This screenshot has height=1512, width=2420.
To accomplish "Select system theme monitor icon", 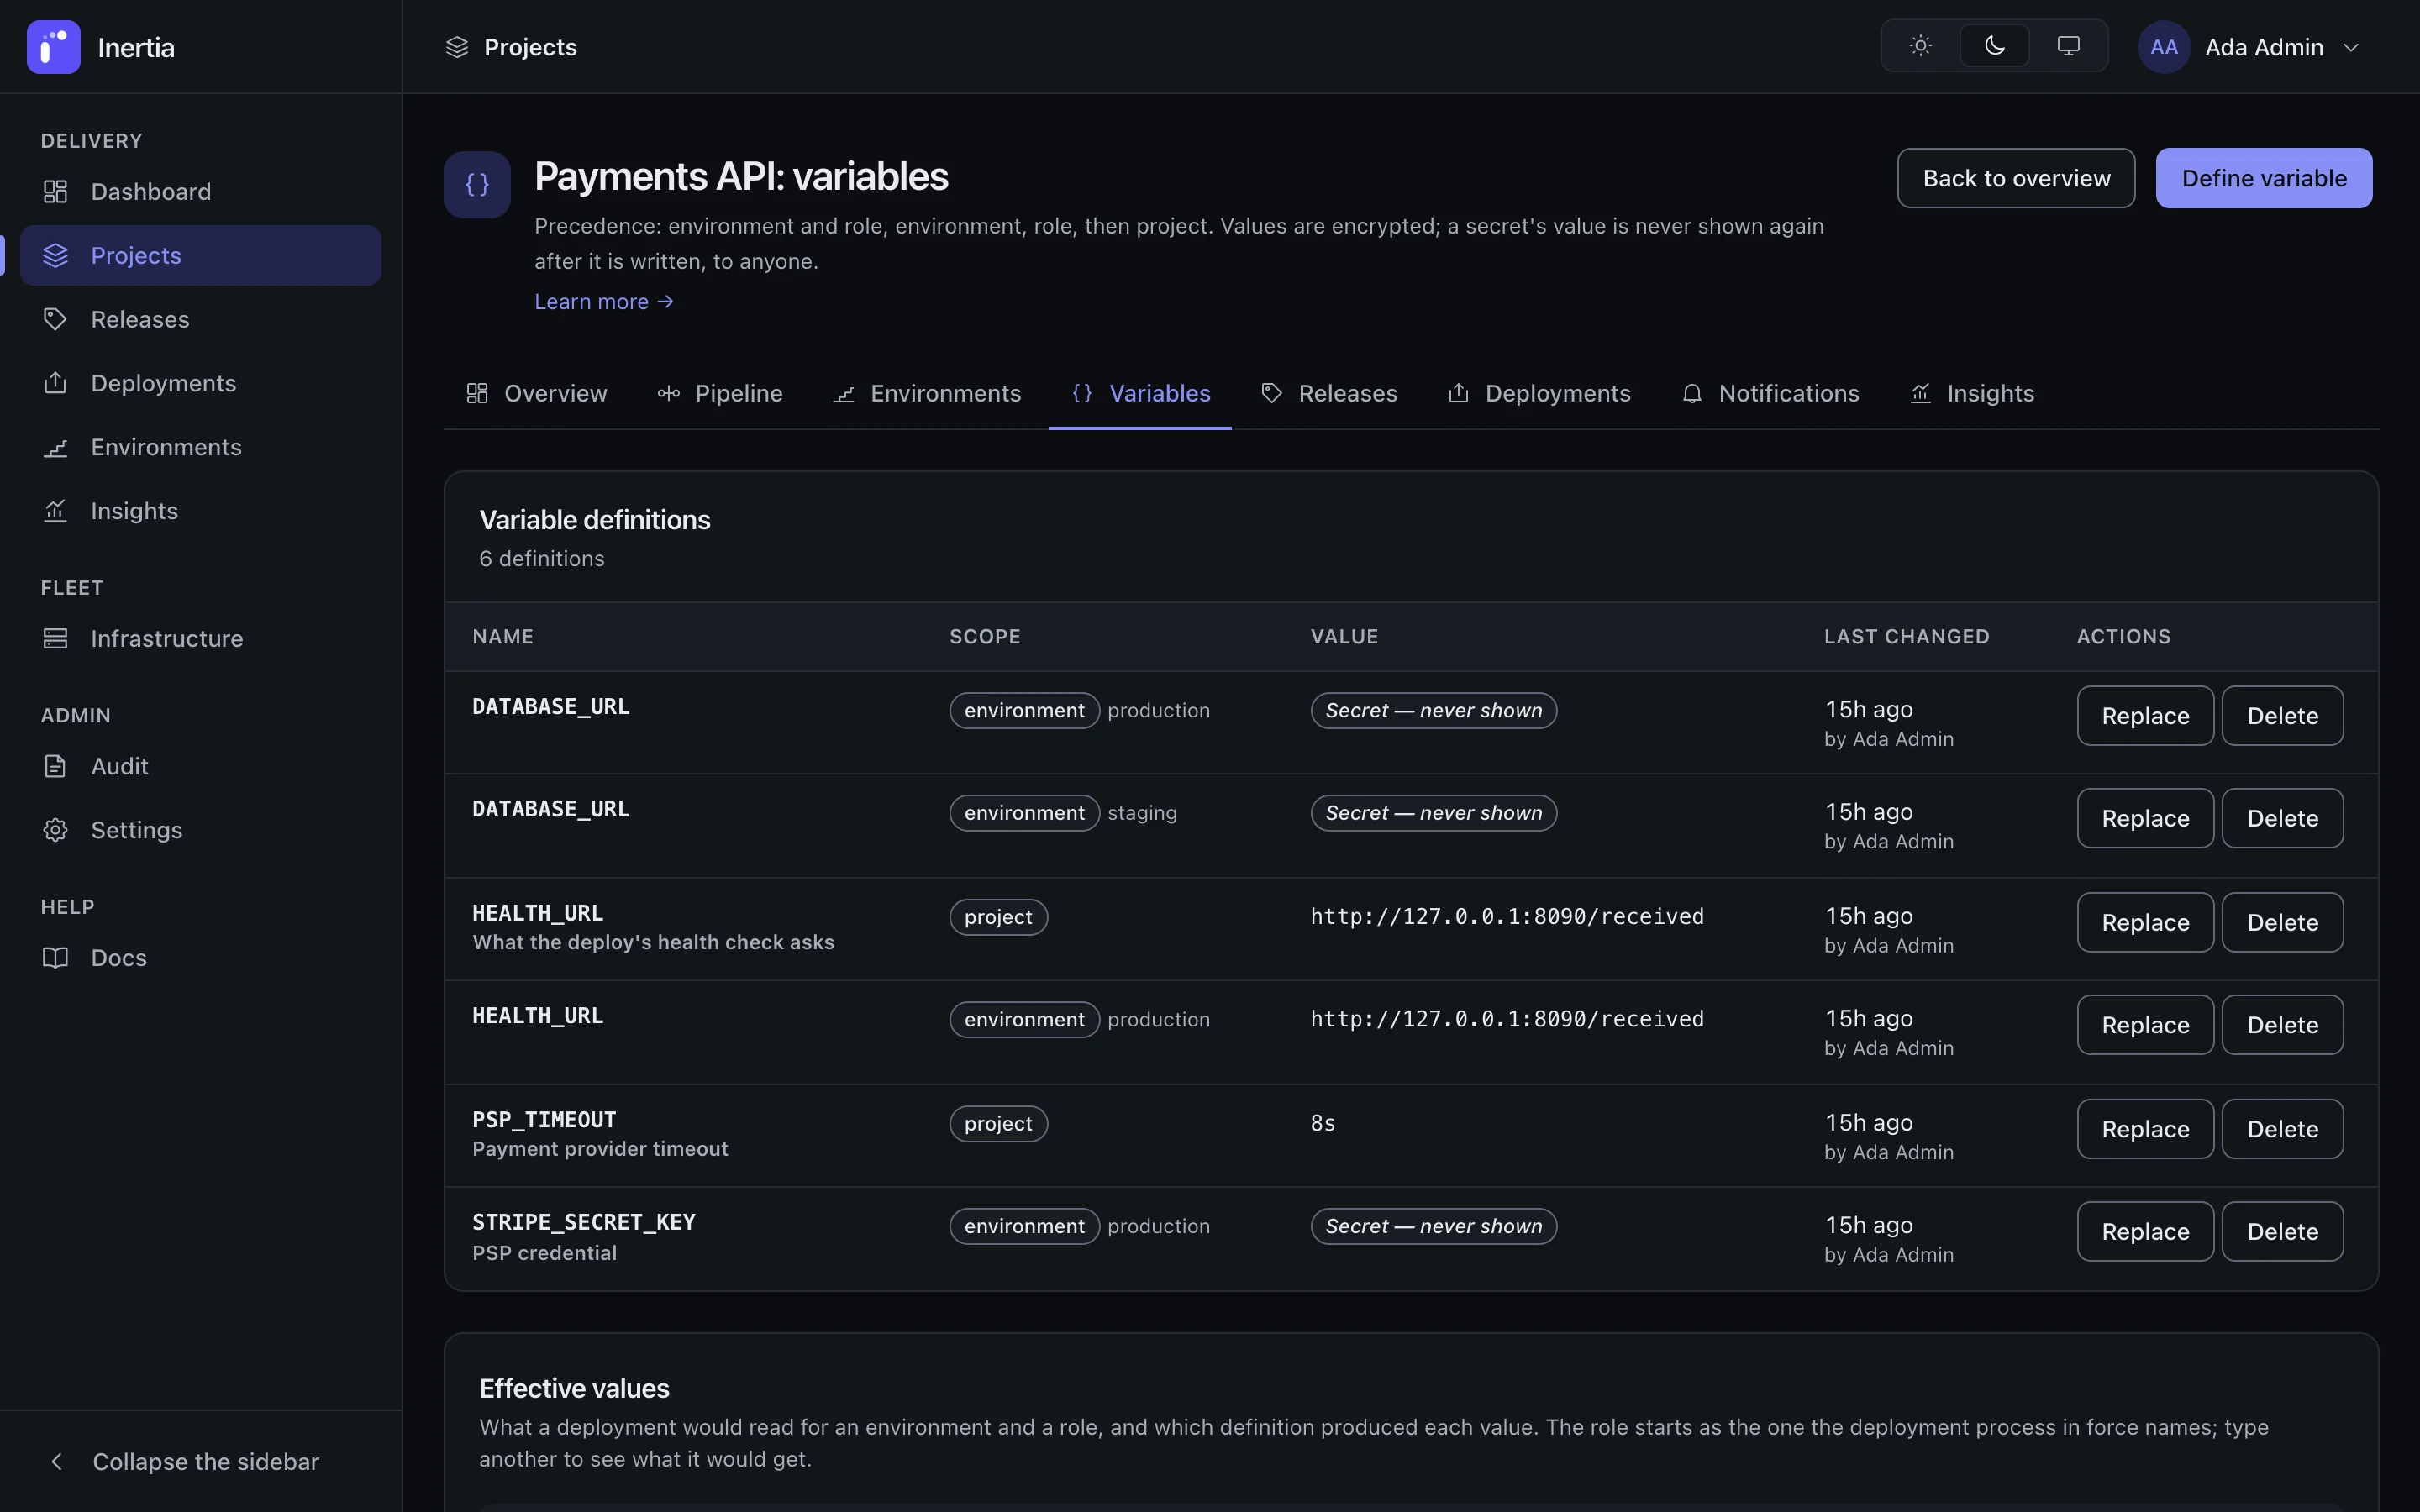I will (x=2068, y=46).
